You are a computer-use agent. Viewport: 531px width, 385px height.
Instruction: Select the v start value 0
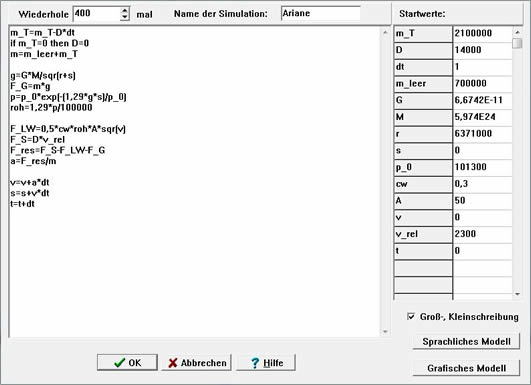(x=483, y=217)
